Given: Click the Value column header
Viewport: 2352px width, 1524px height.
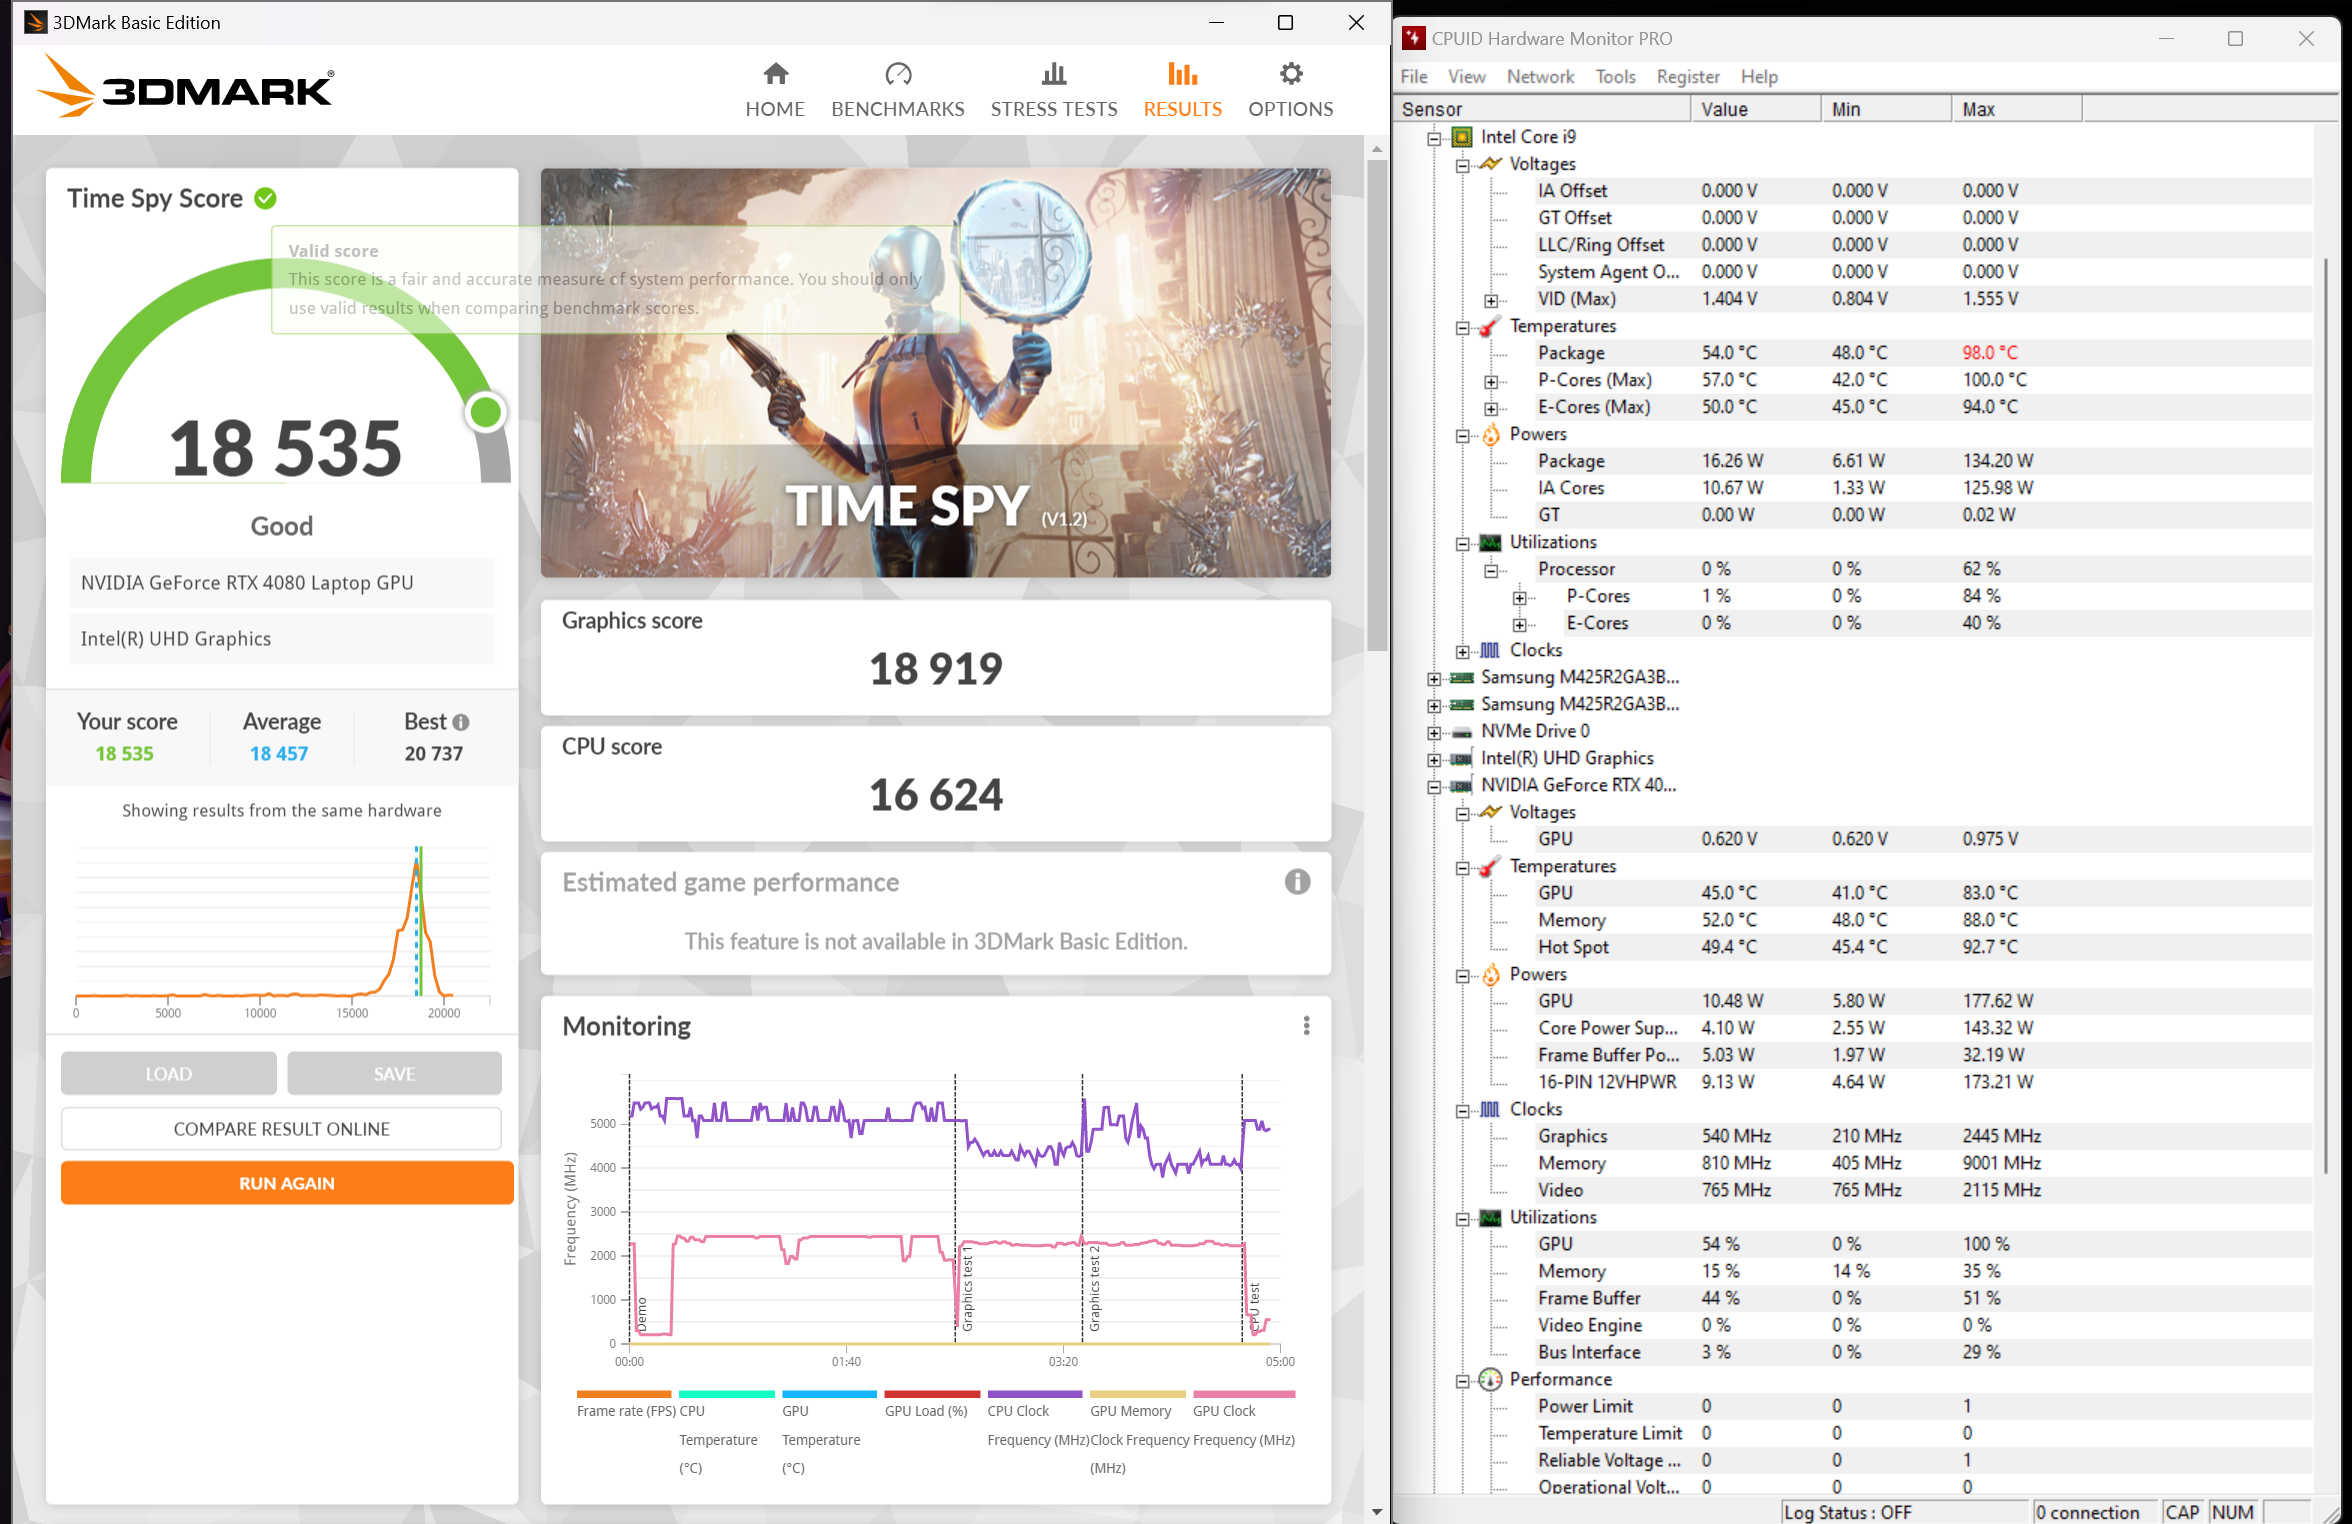Looking at the screenshot, I should coord(1756,109).
